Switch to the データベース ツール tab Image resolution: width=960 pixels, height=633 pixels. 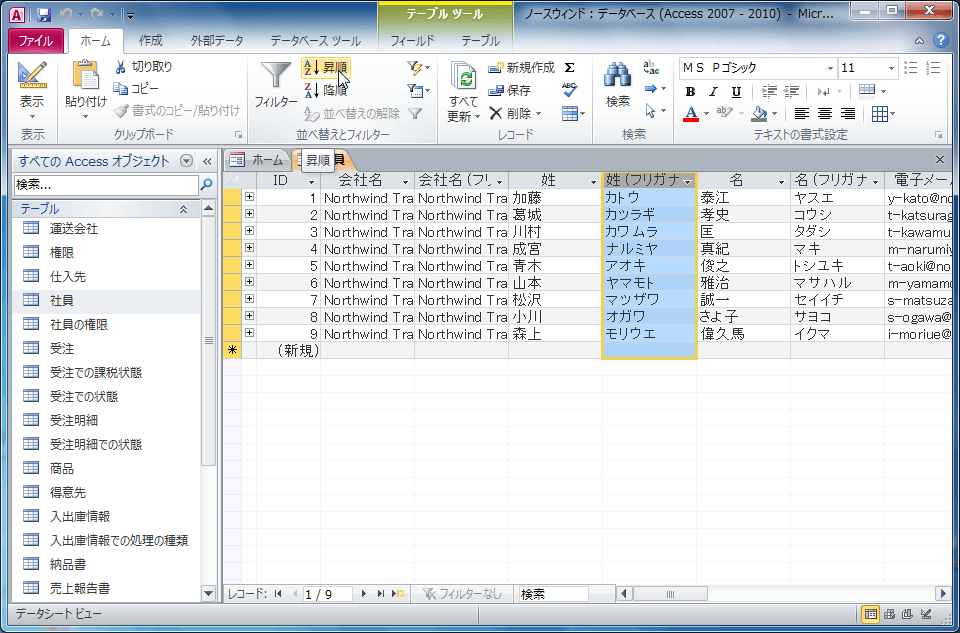pyautogui.click(x=316, y=40)
